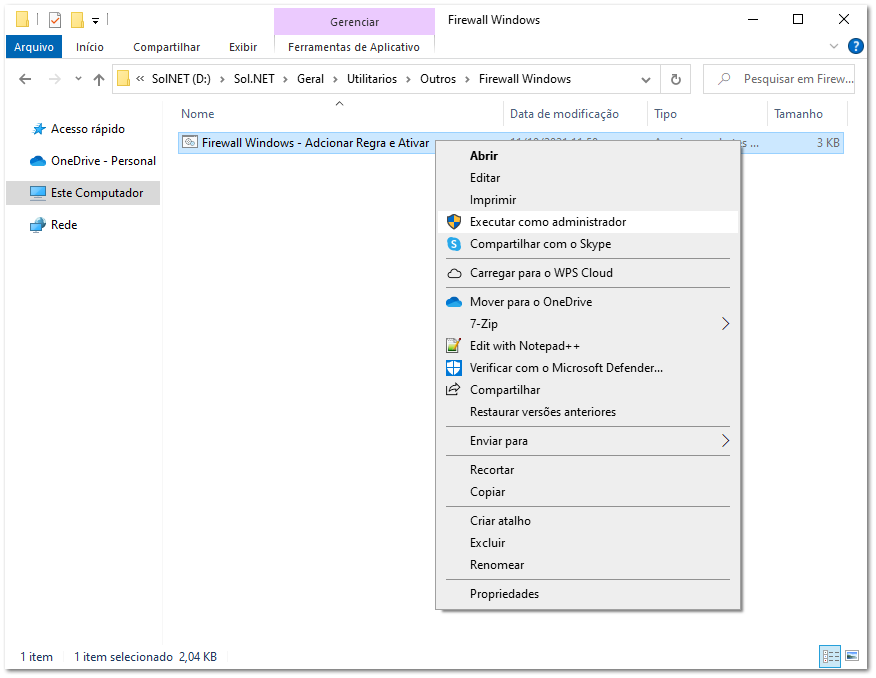876x678 pixels.
Task: Sort files by the Nome column
Action: click(198, 114)
